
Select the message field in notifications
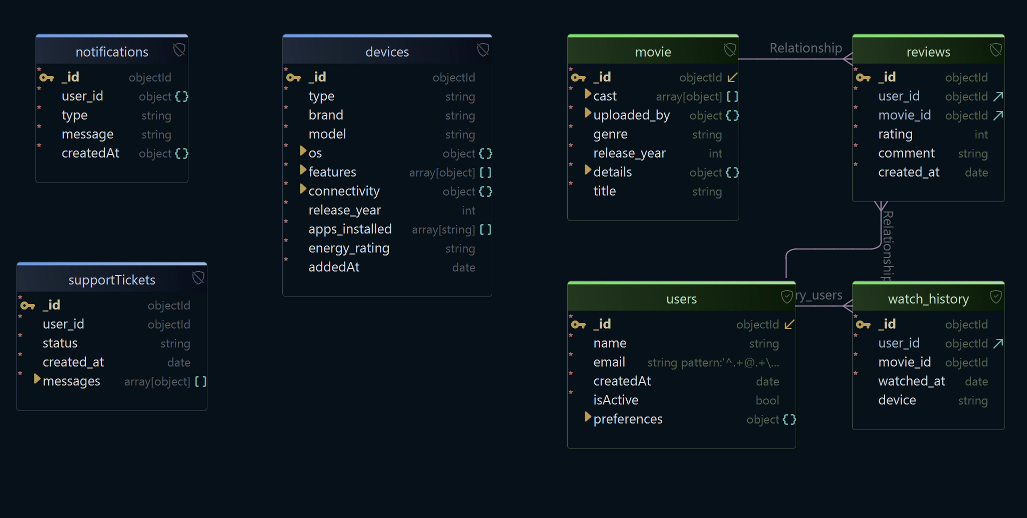pos(112,134)
